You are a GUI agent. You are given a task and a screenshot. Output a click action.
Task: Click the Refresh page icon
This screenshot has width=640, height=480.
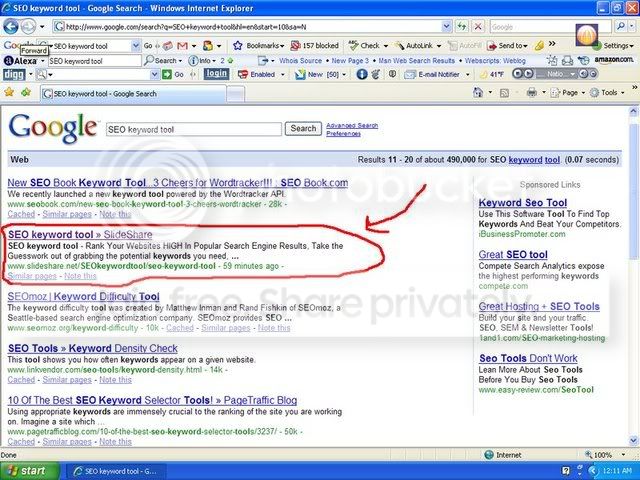coord(462,27)
